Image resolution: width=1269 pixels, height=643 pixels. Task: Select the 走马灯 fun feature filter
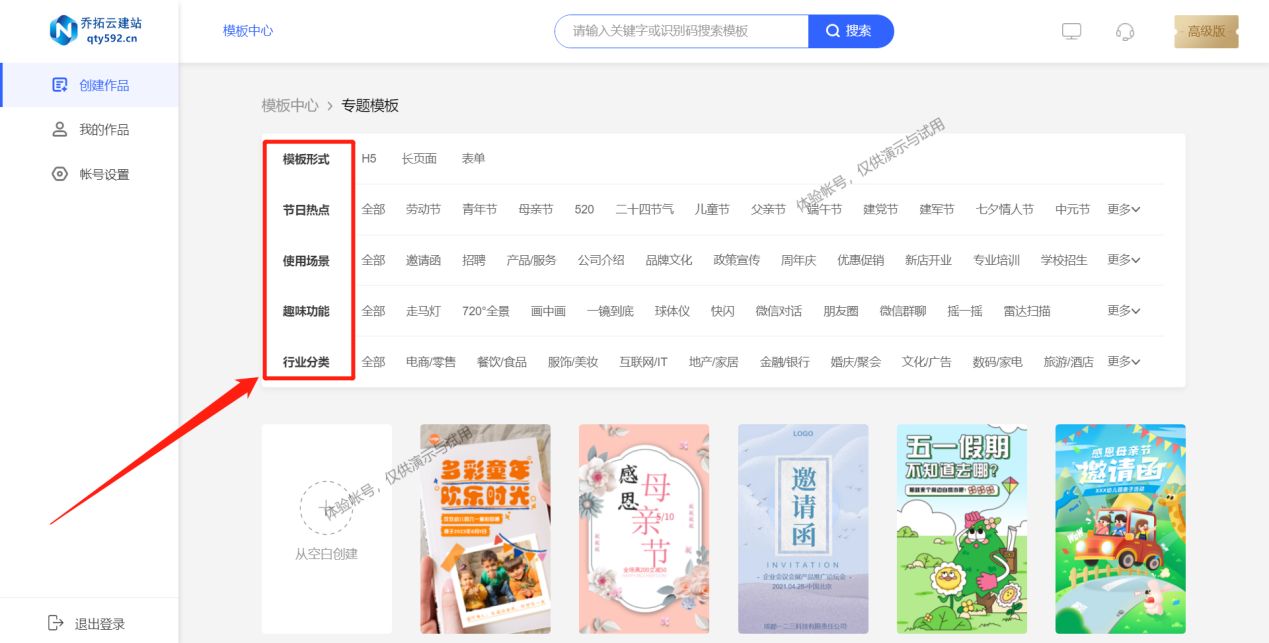423,311
